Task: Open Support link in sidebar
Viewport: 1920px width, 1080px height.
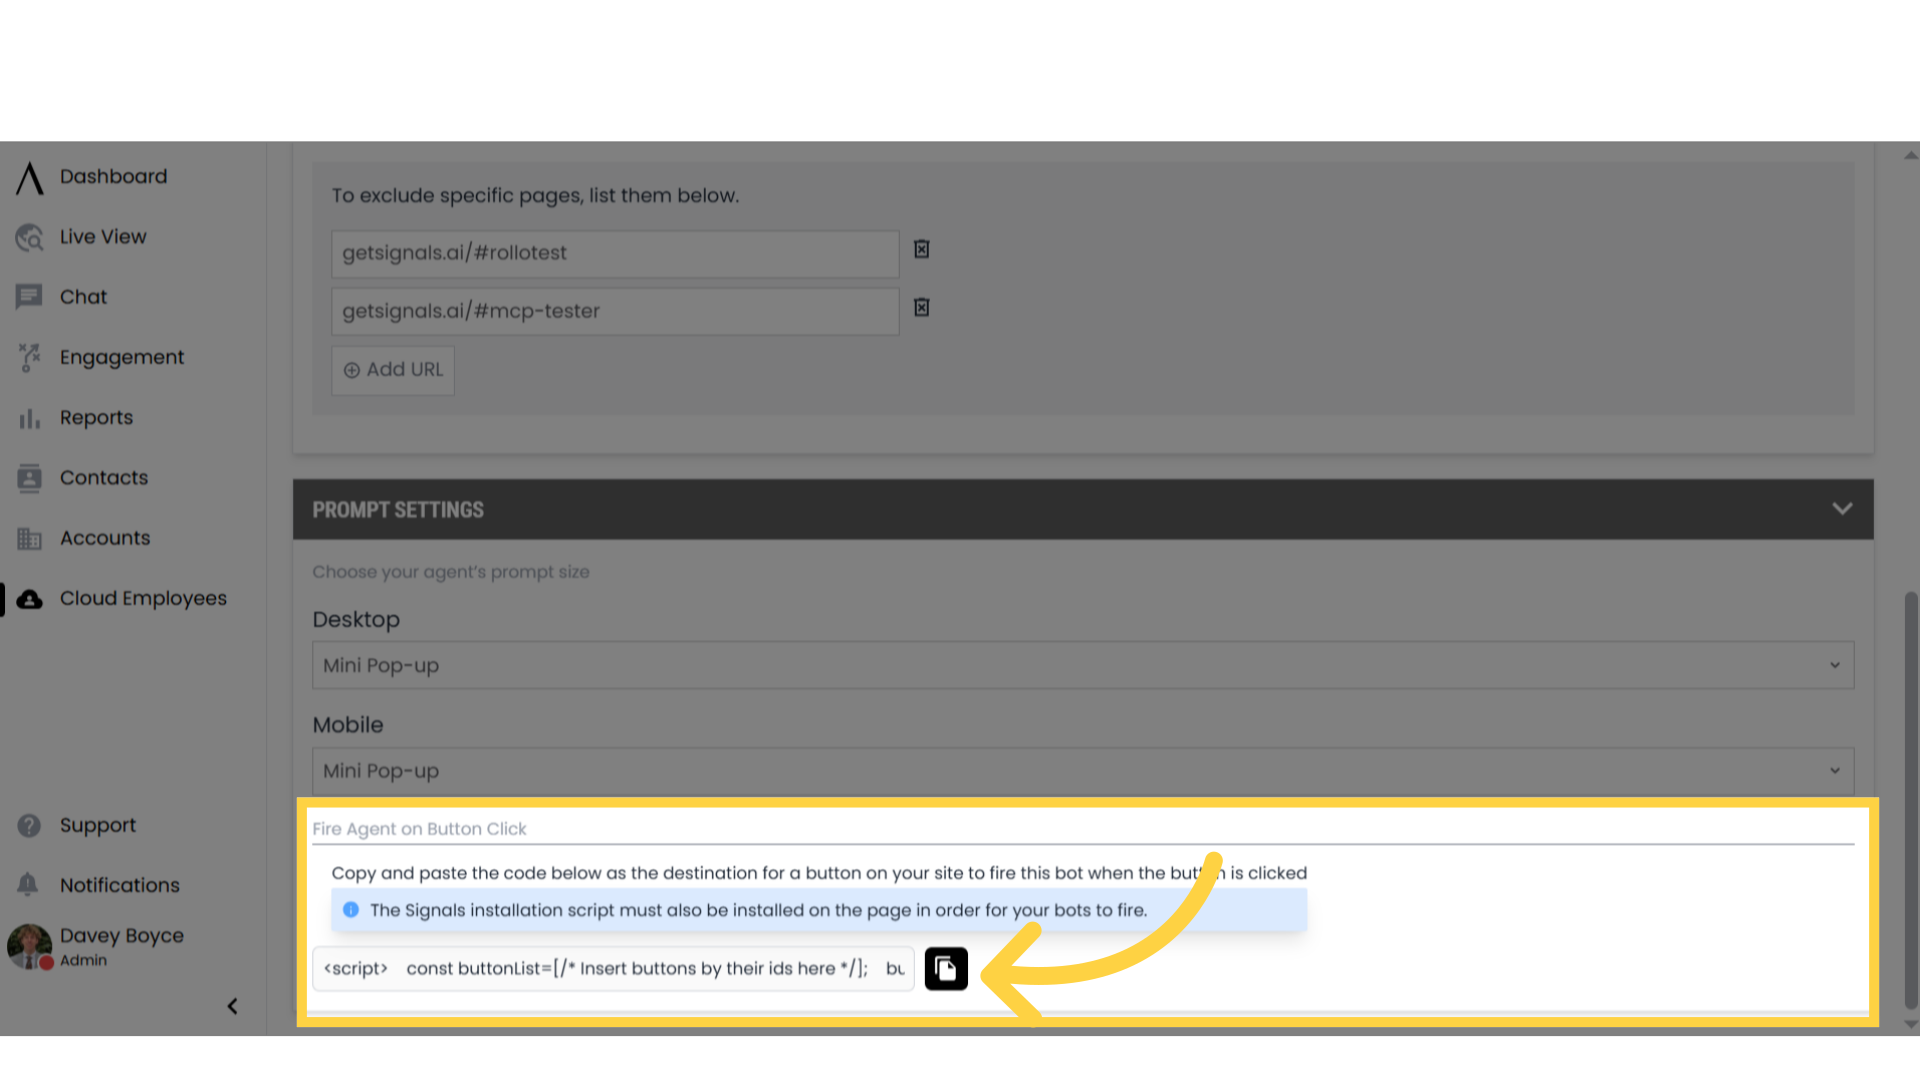Action: tap(98, 825)
